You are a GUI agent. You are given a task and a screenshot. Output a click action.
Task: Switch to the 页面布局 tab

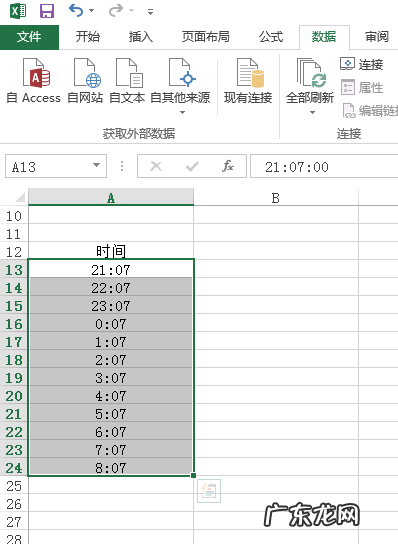pos(206,37)
